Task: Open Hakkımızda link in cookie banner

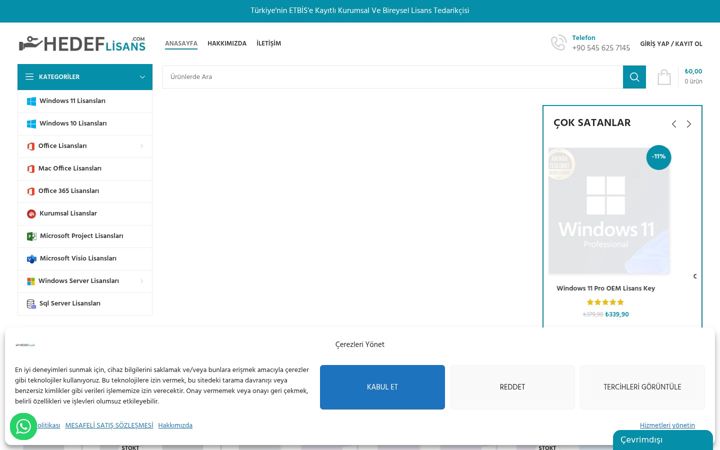Action: point(175,426)
